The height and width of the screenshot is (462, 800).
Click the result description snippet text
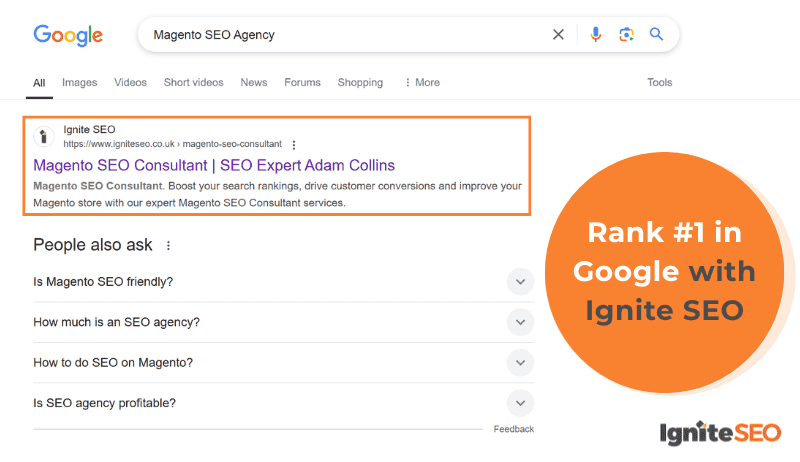278,194
